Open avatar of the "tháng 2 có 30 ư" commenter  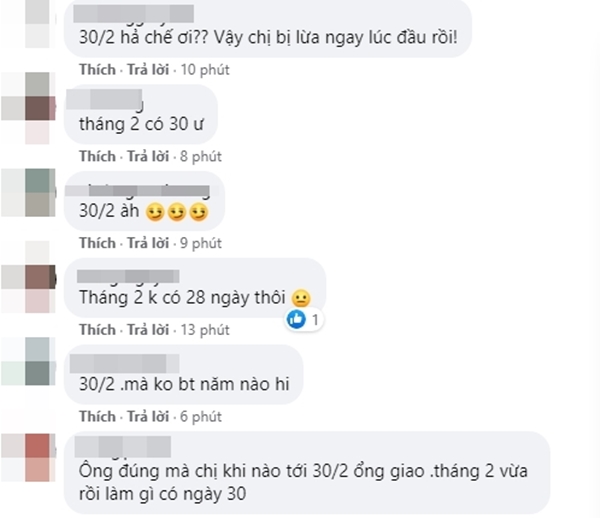click(29, 108)
